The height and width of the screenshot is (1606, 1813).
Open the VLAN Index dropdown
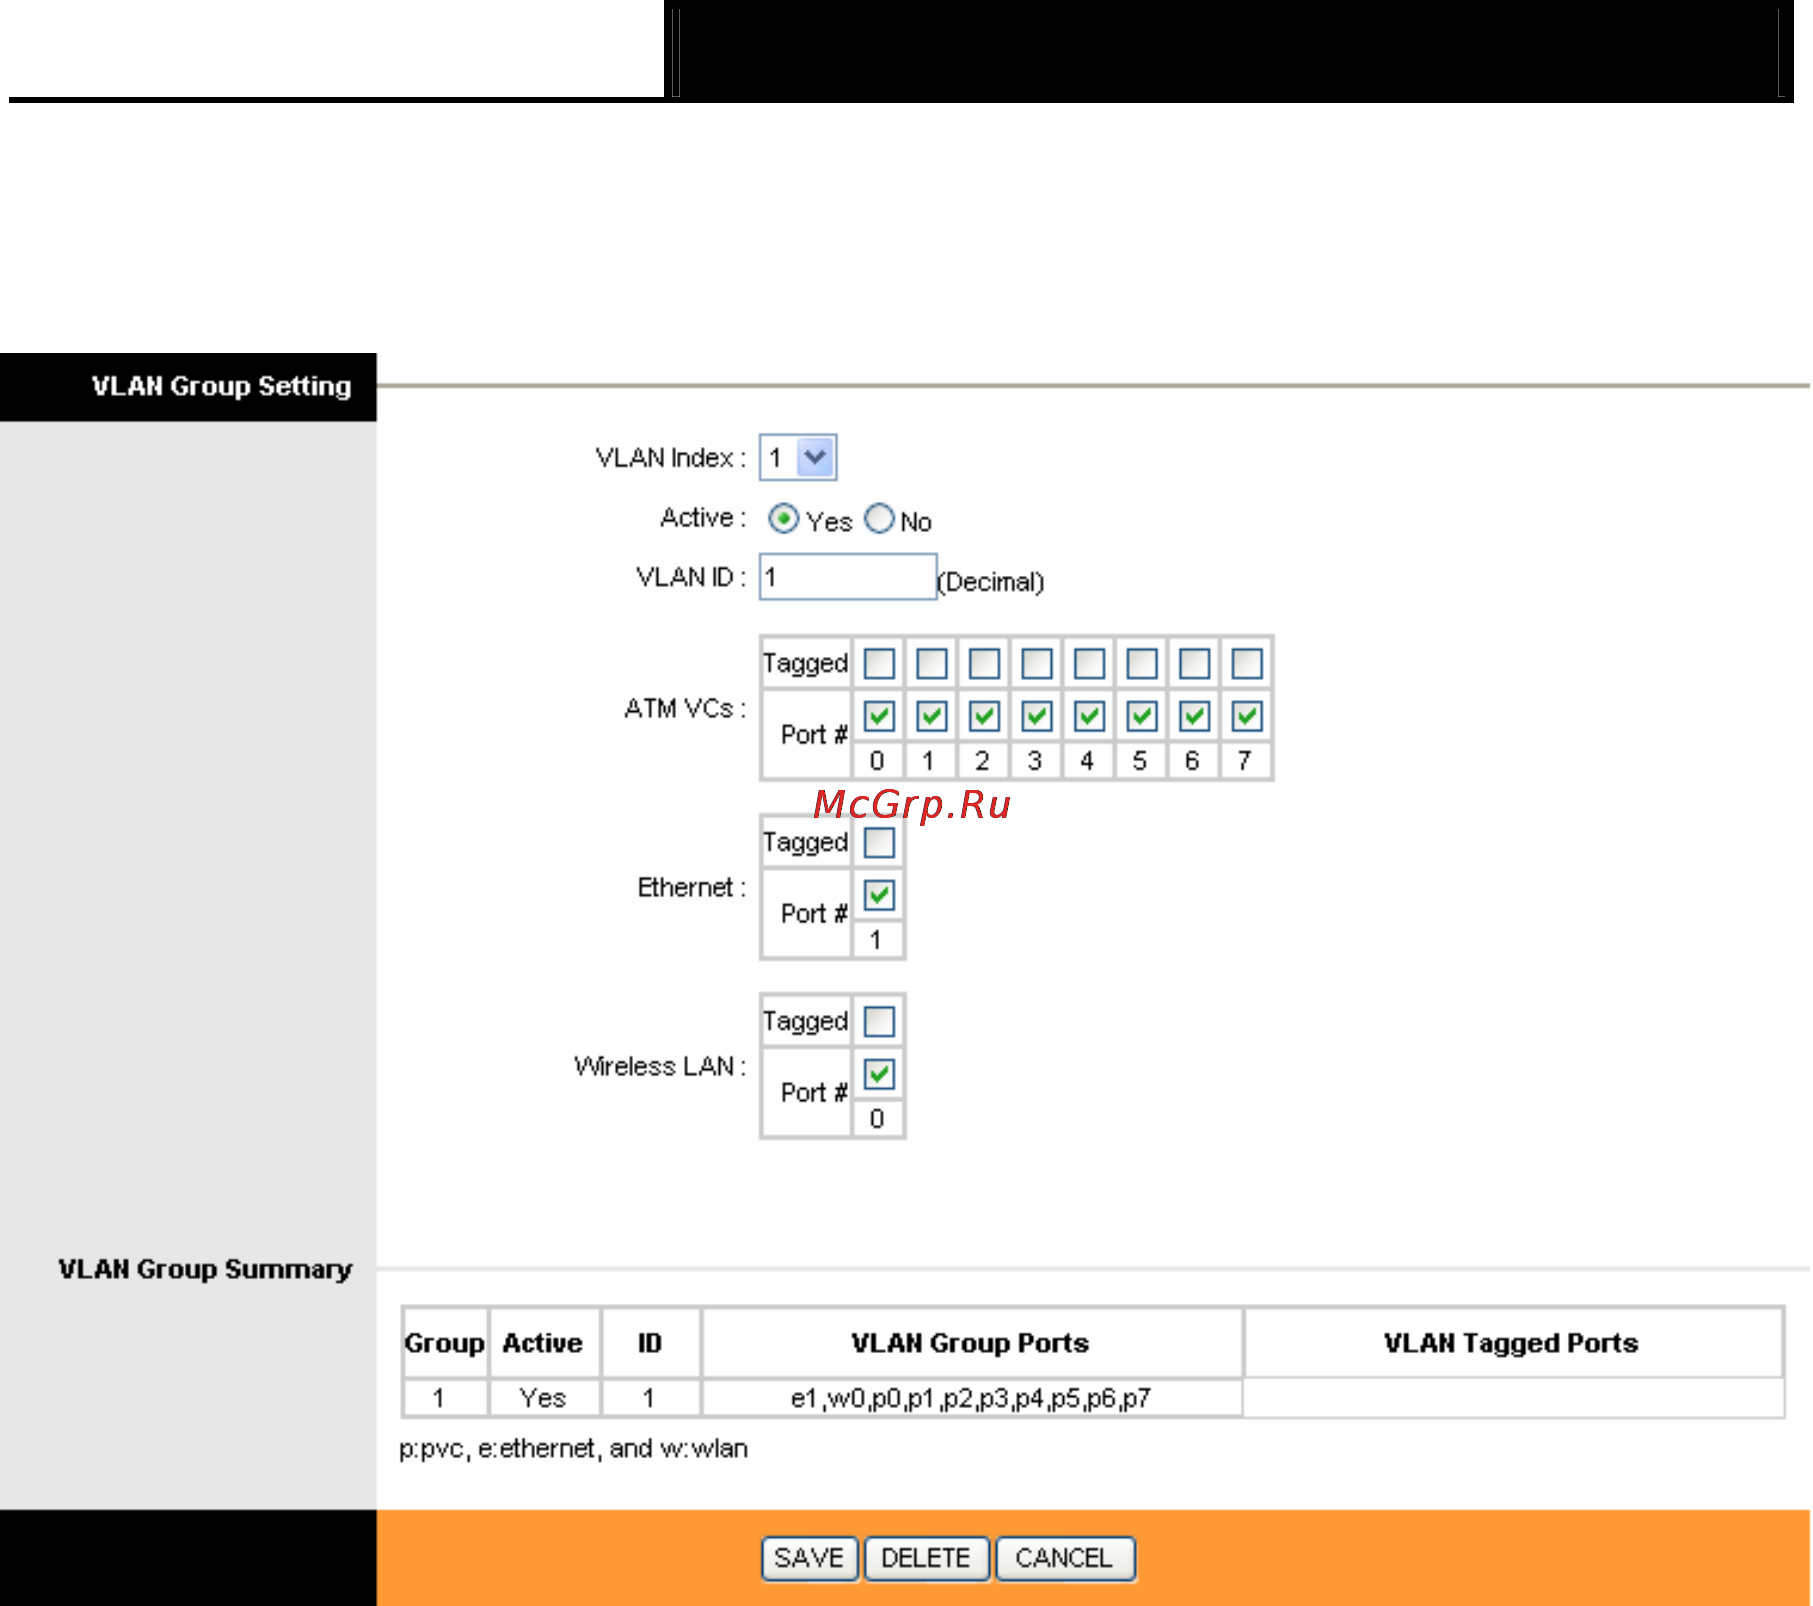point(798,457)
